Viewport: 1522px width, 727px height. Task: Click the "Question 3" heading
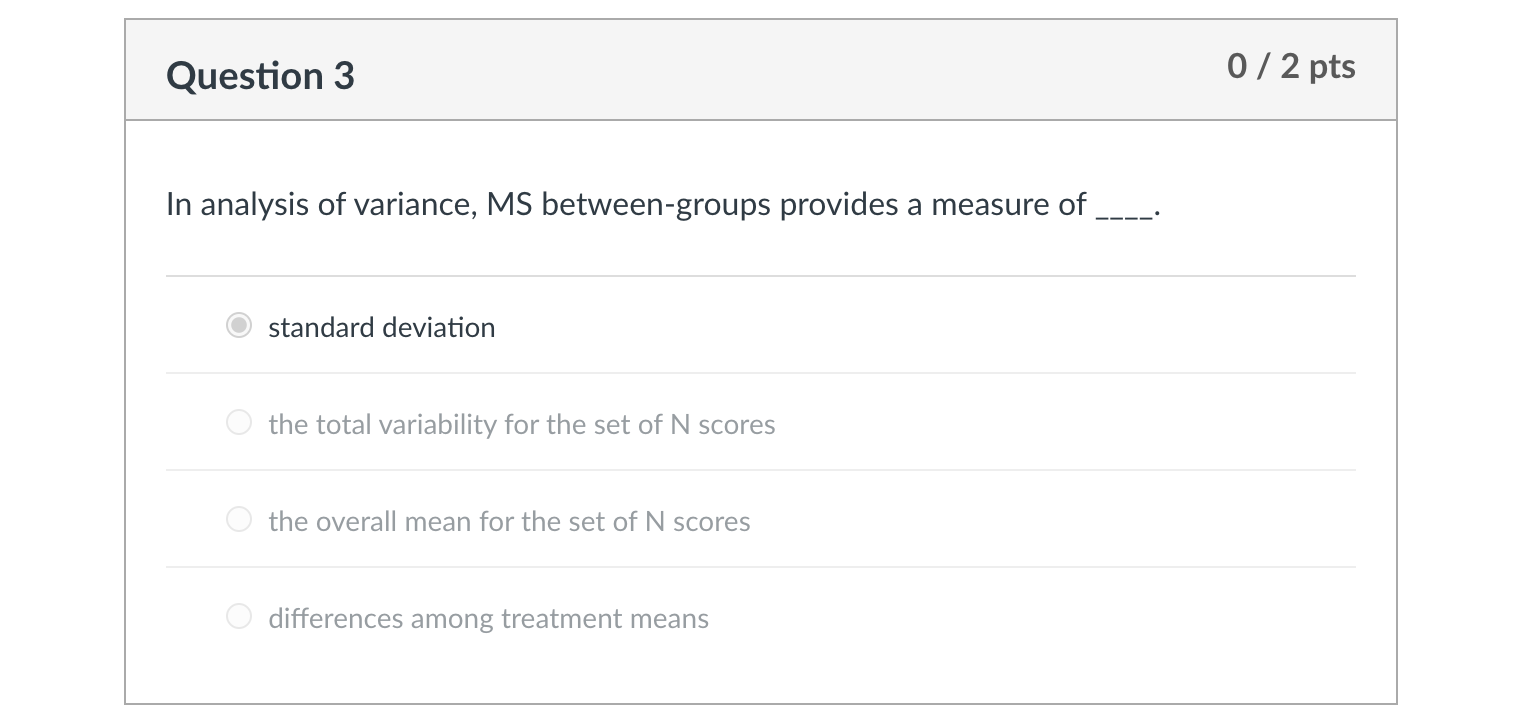point(260,76)
